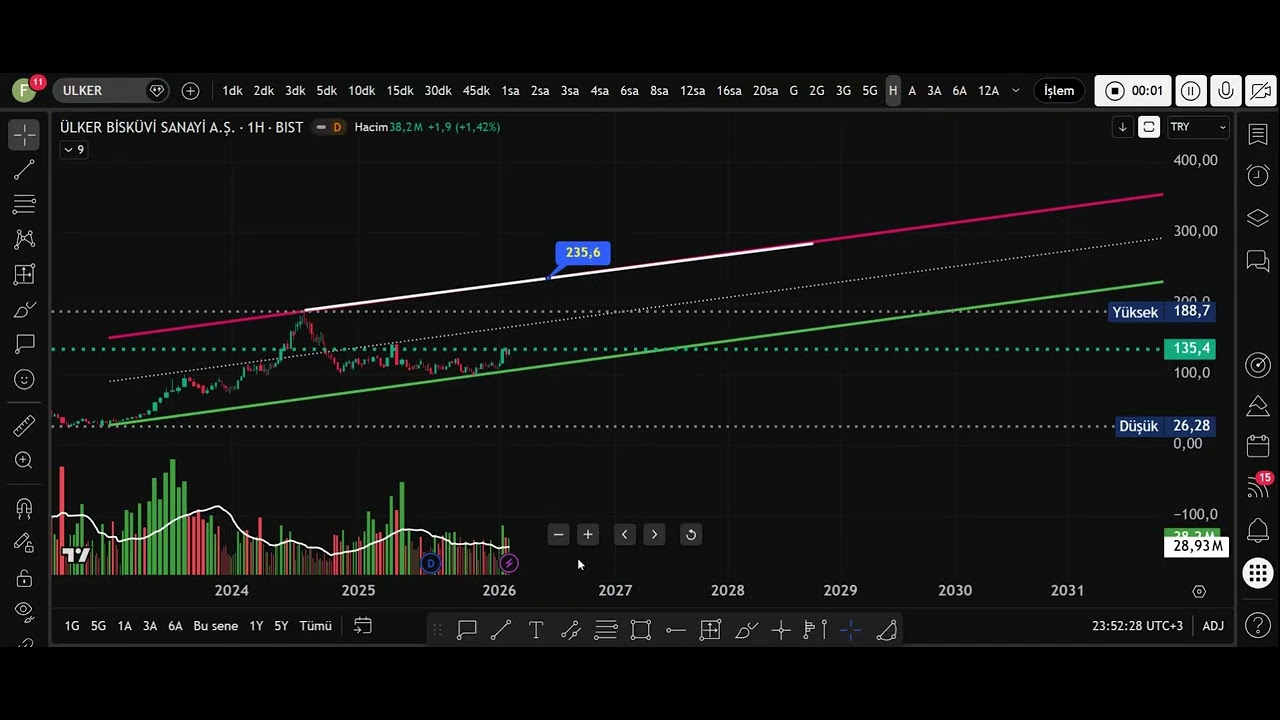This screenshot has width=1280, height=720.
Task: Click the ULKER symbol search field
Action: point(109,90)
